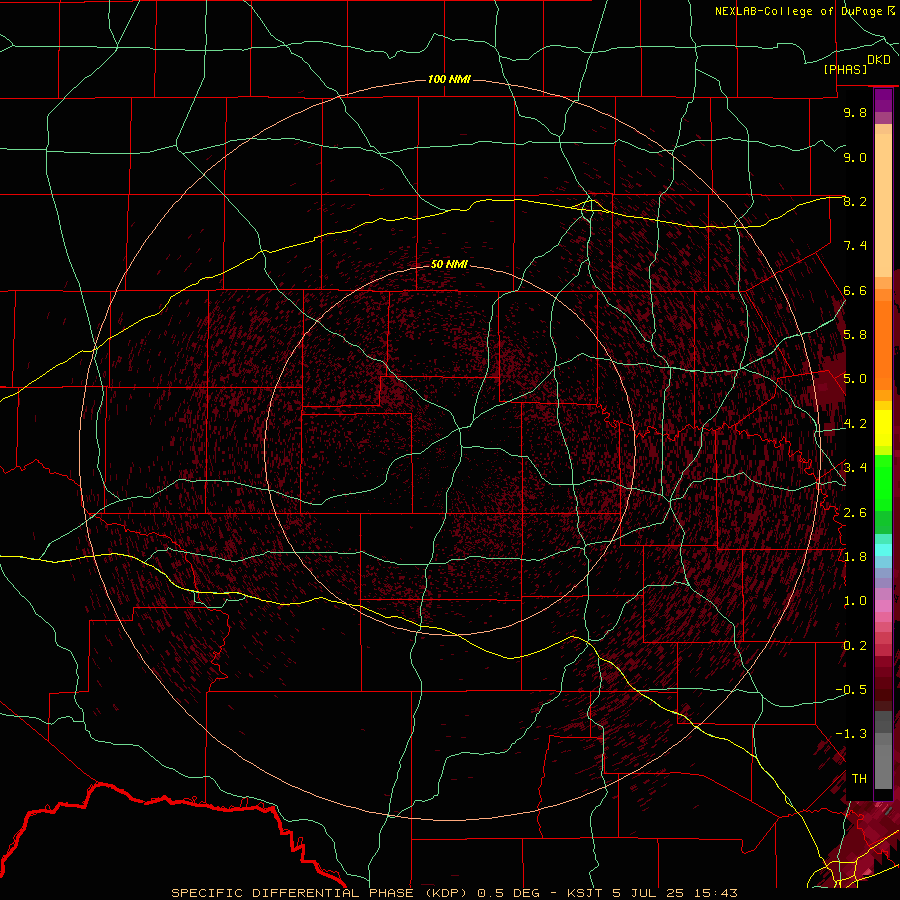Click the bright green band of the color scale
Screen dimensions: 900x900
883,482
